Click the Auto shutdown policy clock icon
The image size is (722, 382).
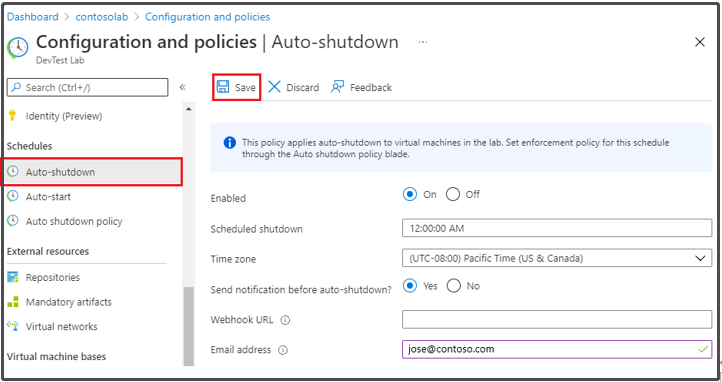[x=13, y=221]
